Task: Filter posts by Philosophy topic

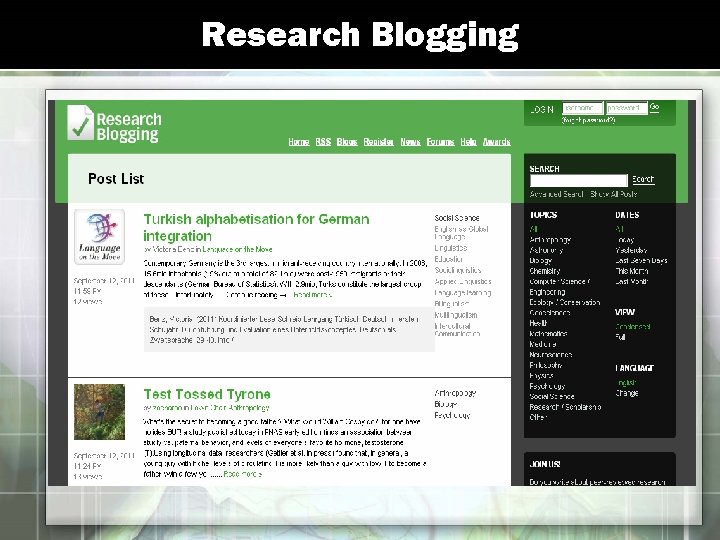Action: coord(546,366)
